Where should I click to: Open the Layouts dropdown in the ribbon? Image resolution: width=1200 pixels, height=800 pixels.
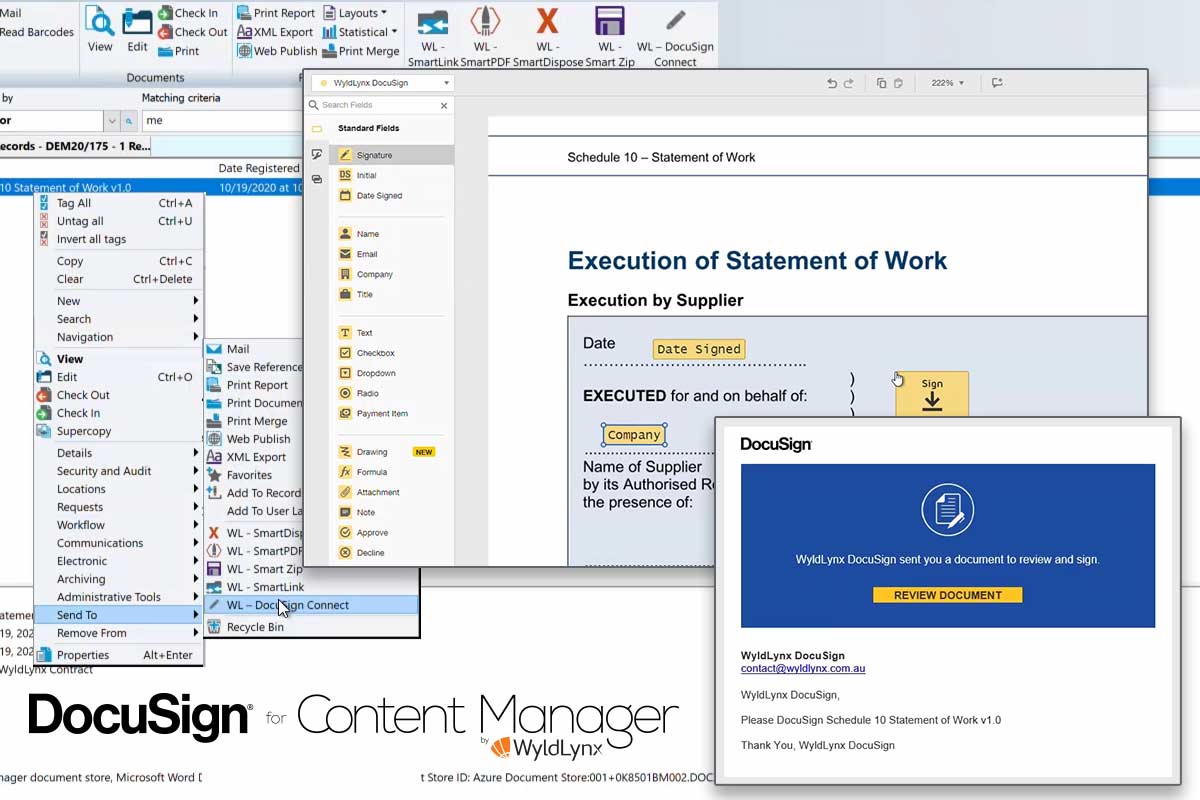pyautogui.click(x=355, y=13)
